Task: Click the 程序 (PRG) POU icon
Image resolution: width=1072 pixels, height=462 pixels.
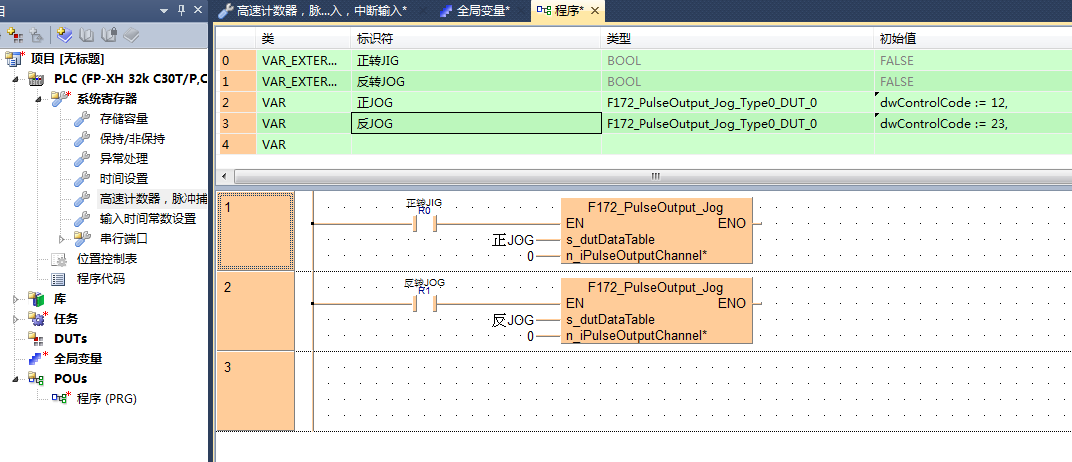Action: 59,398
